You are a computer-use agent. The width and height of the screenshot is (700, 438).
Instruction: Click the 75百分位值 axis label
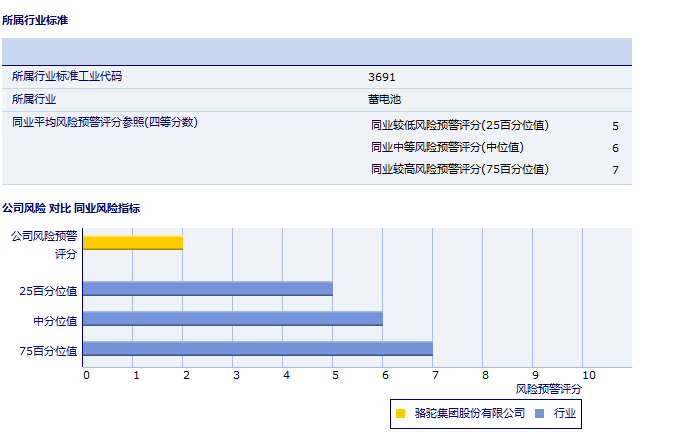point(49,350)
